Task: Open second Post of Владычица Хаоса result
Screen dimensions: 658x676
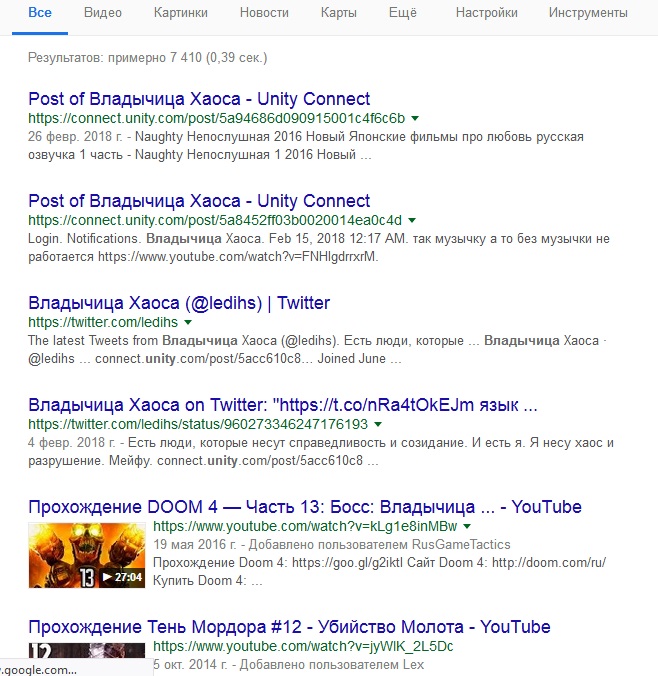Action: point(199,201)
